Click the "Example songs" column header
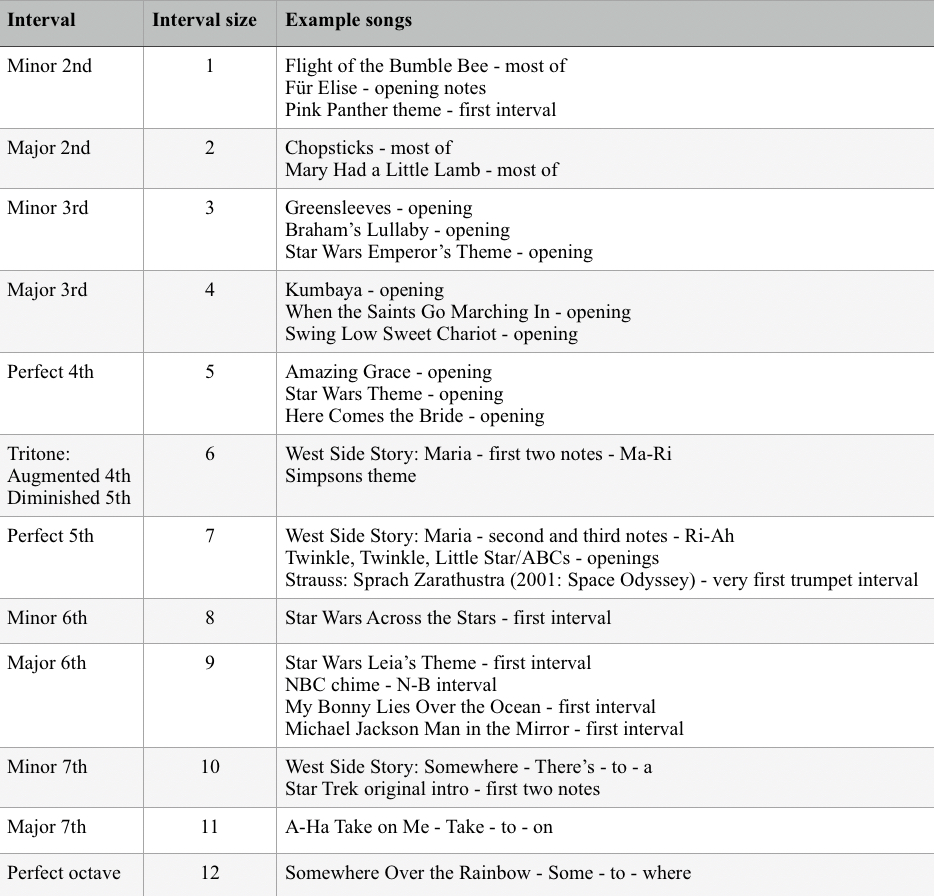This screenshot has height=896, width=934. coord(348,20)
